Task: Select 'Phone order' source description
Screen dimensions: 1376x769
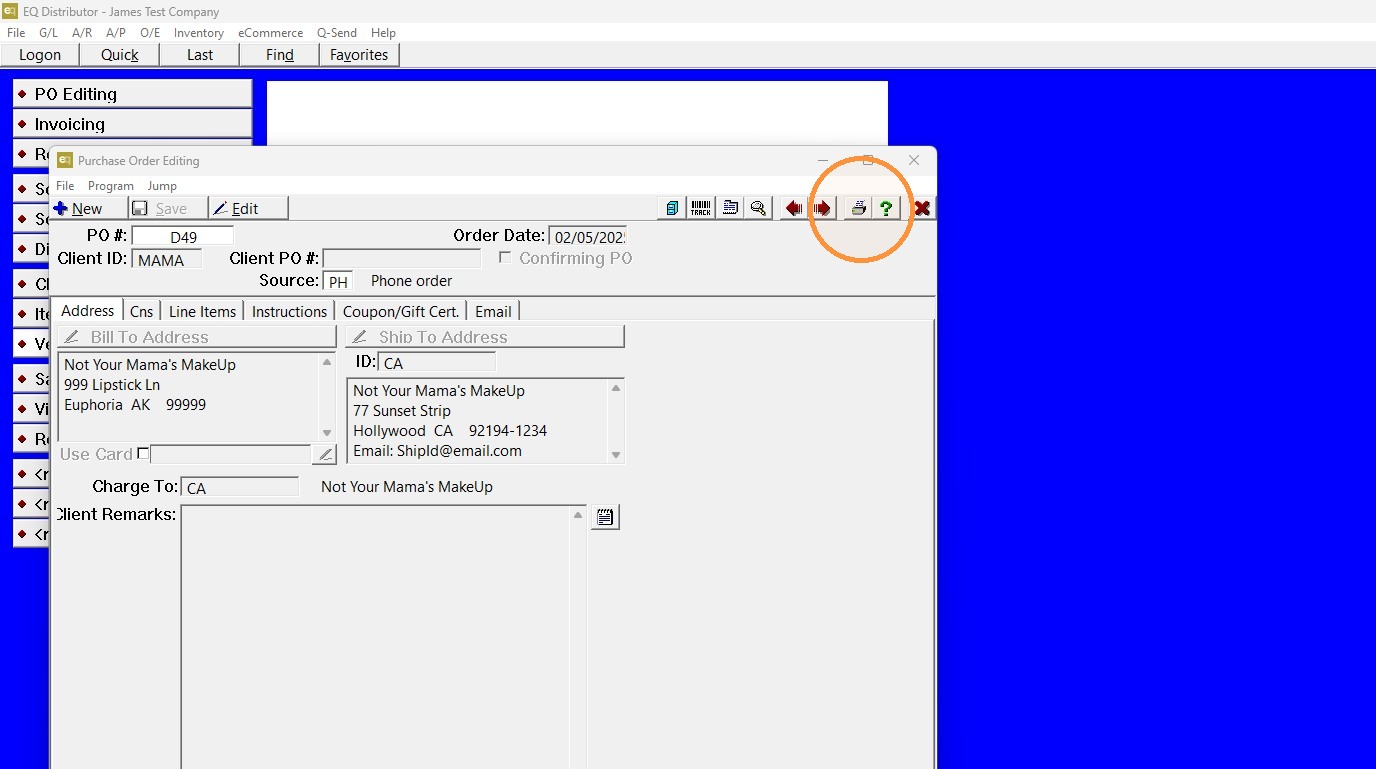Action: point(411,281)
